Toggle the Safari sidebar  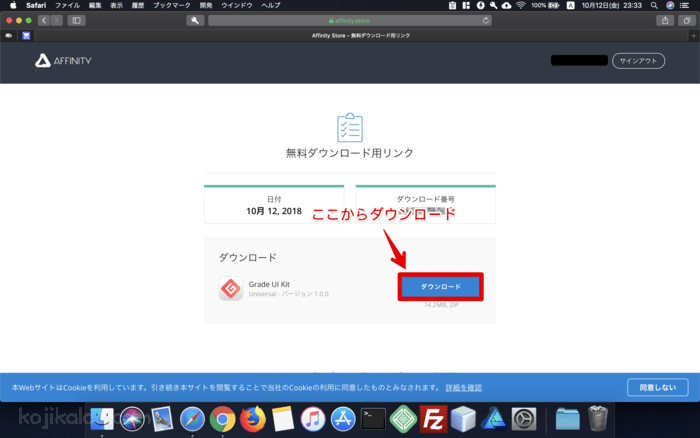[x=76, y=21]
